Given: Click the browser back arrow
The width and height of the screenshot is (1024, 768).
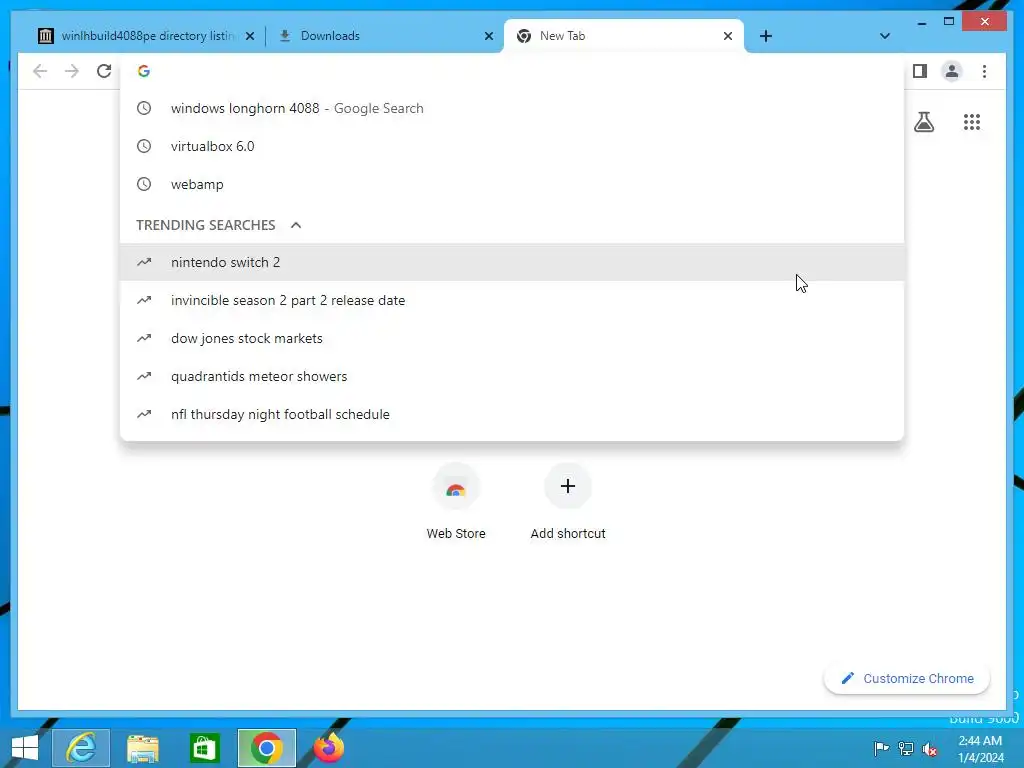Looking at the screenshot, I should point(40,71).
